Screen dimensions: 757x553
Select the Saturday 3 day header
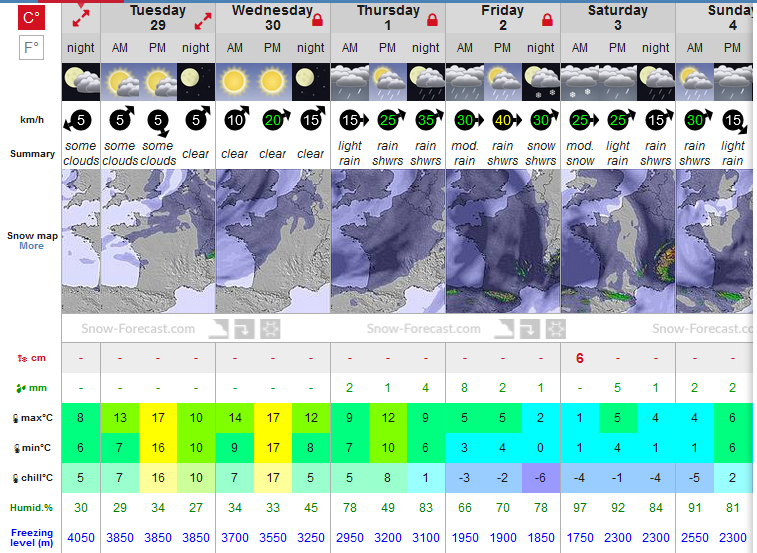click(x=617, y=18)
